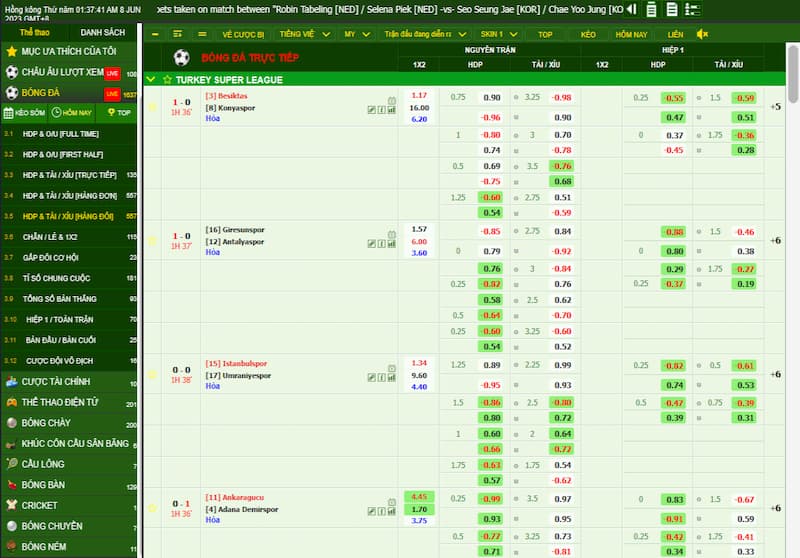Mute sound with the speaker icon
800x558 pixels.
click(x=702, y=34)
